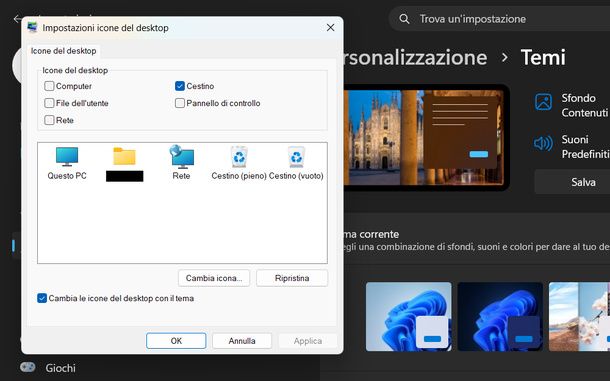The image size is (610, 381).
Task: Enable the Pannello di controllo checkbox
Action: pos(180,103)
